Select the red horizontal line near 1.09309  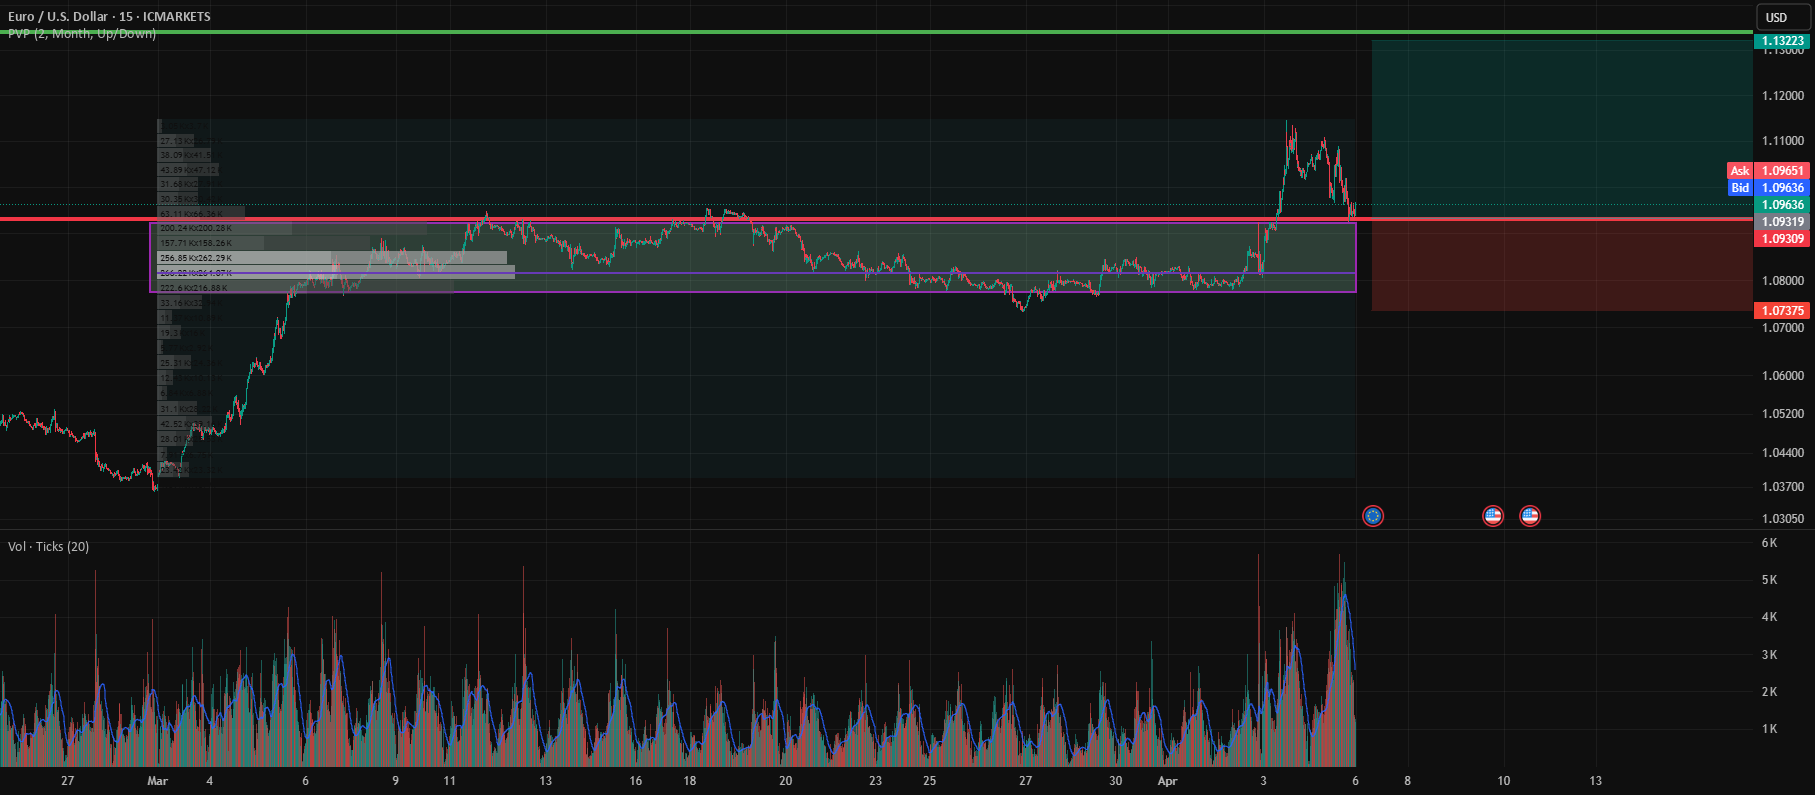coord(876,219)
